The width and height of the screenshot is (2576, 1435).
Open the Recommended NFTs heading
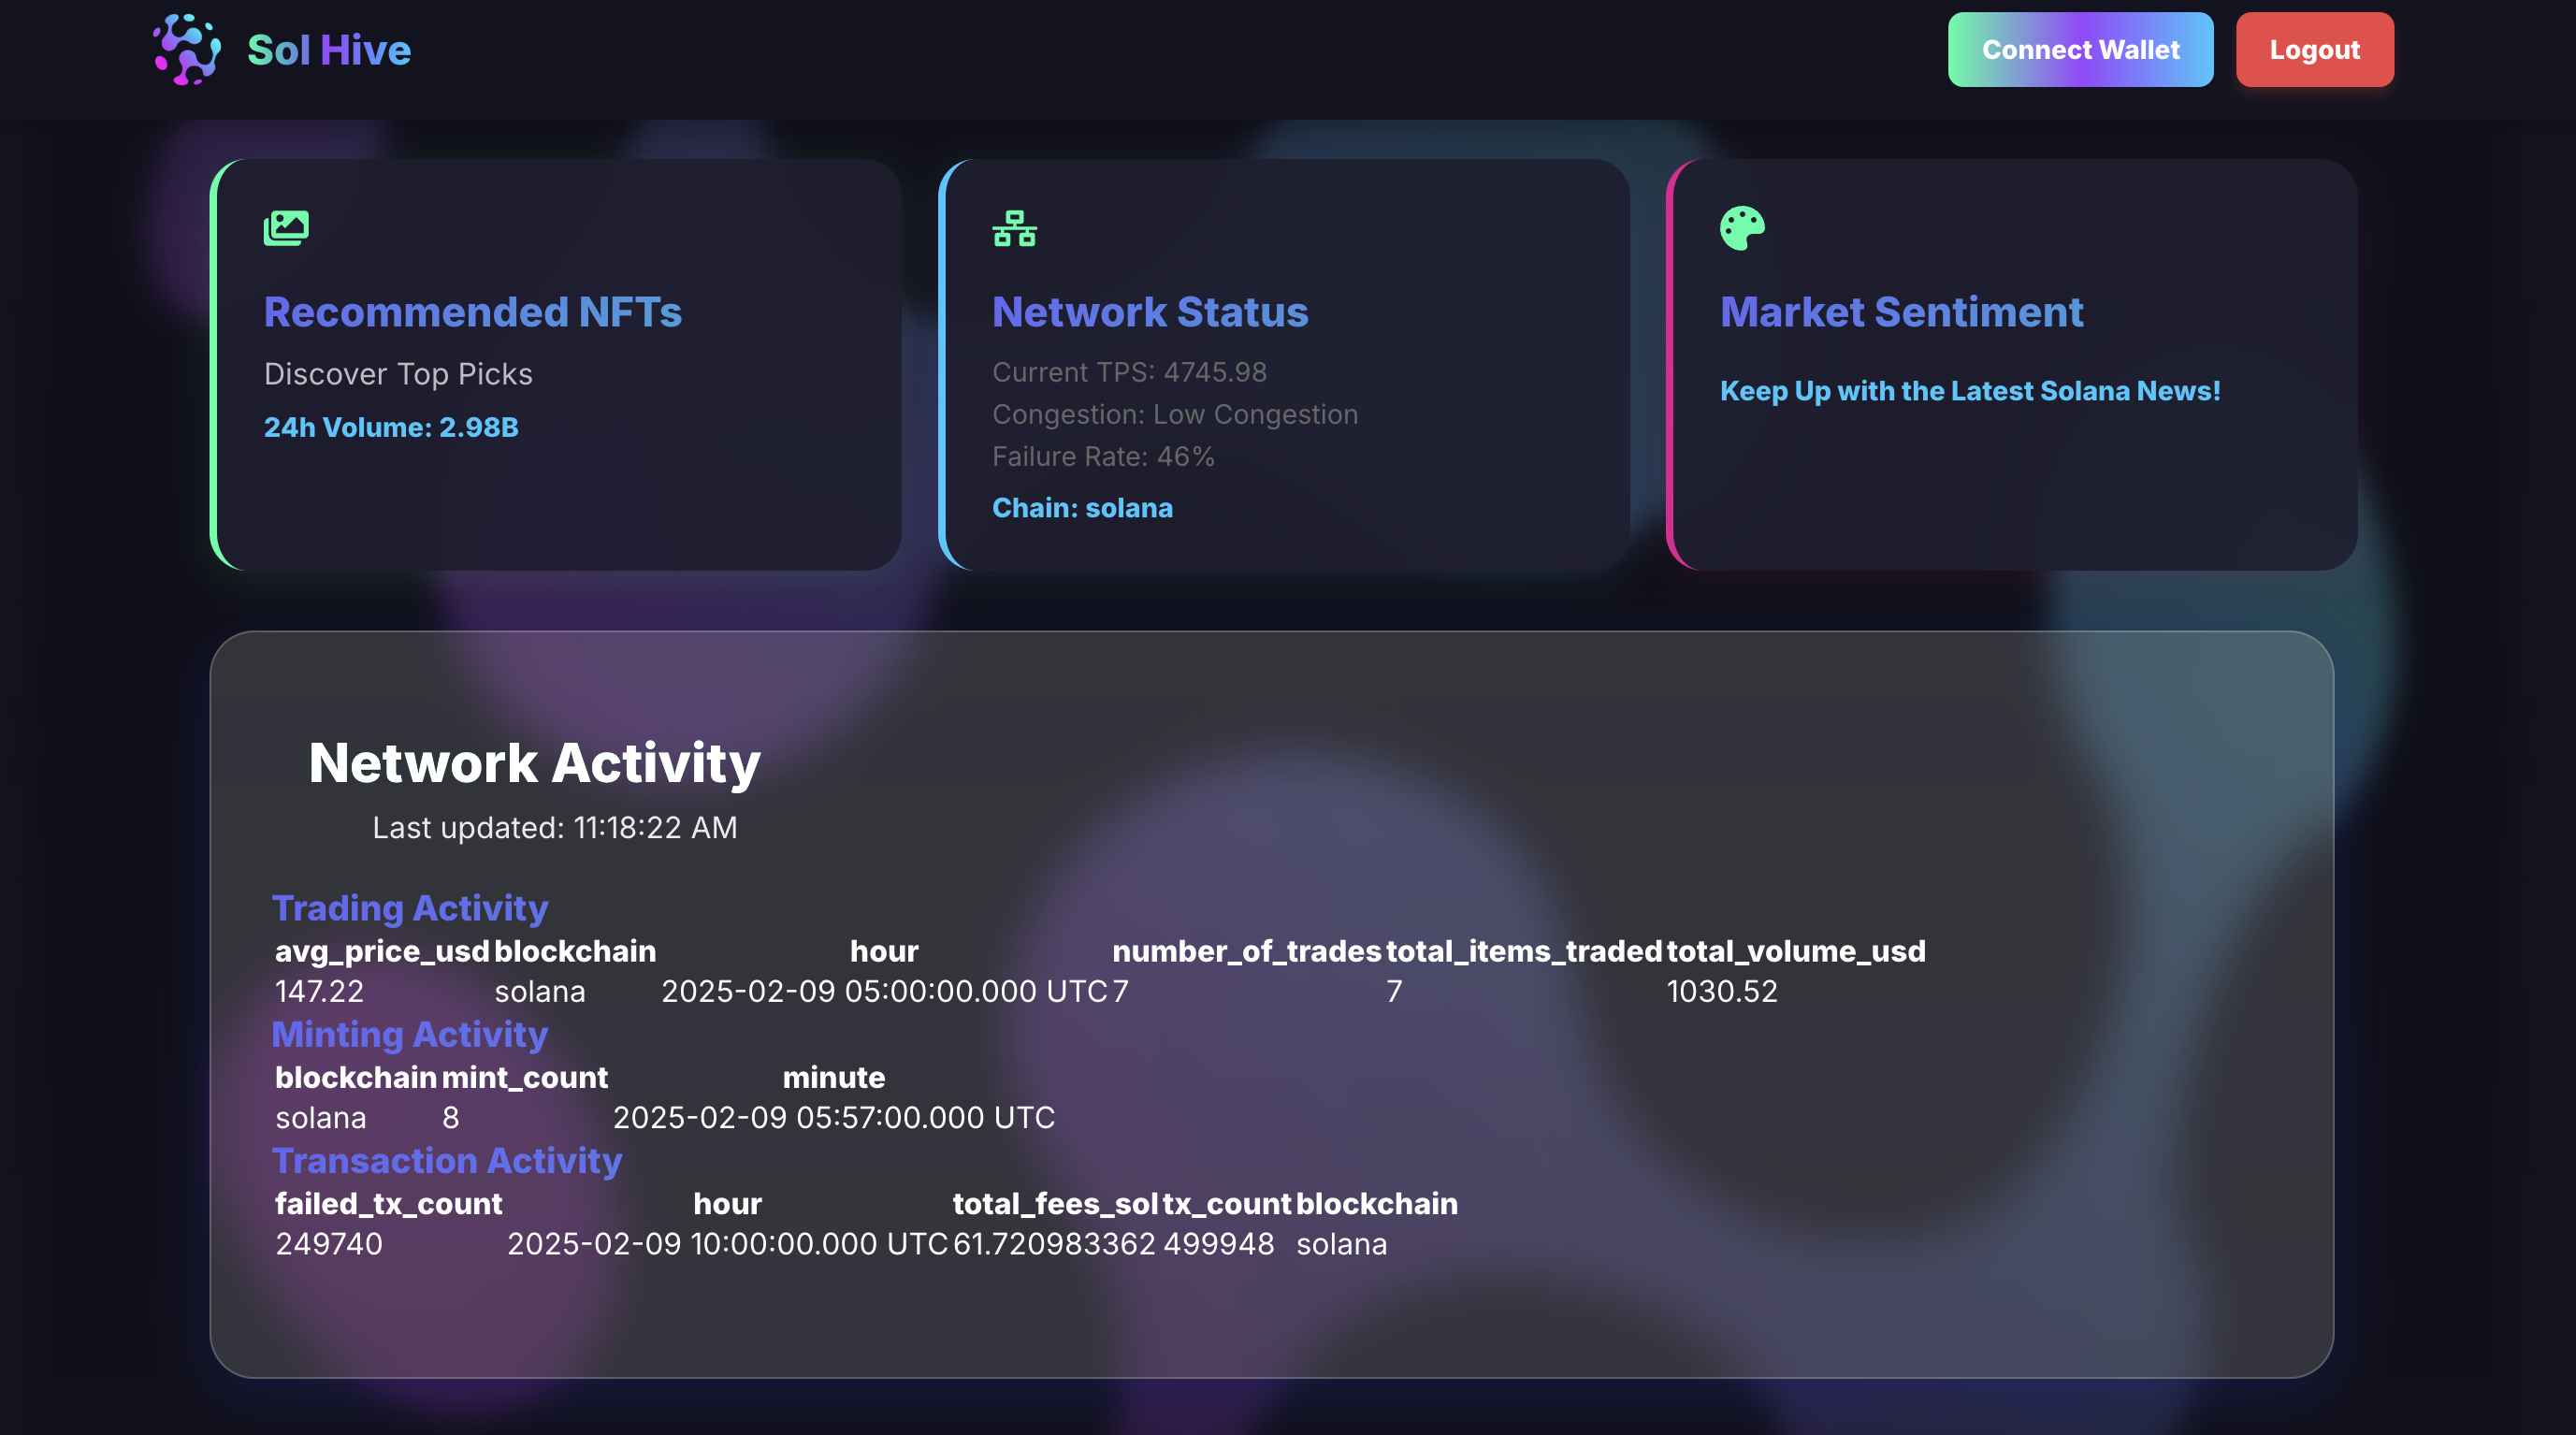[472, 312]
